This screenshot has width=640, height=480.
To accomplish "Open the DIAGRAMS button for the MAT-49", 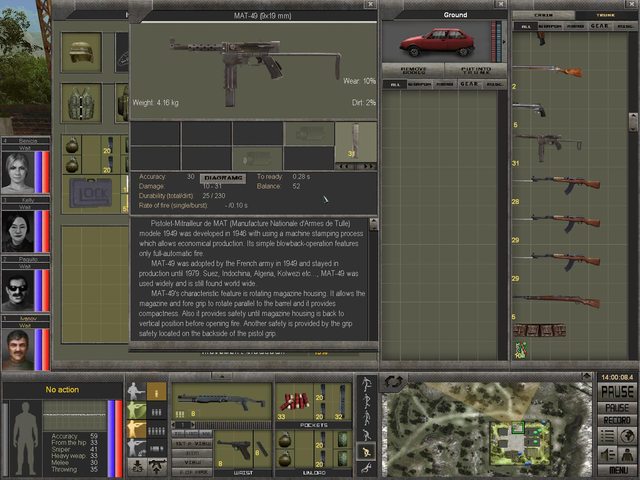I will tap(223, 178).
